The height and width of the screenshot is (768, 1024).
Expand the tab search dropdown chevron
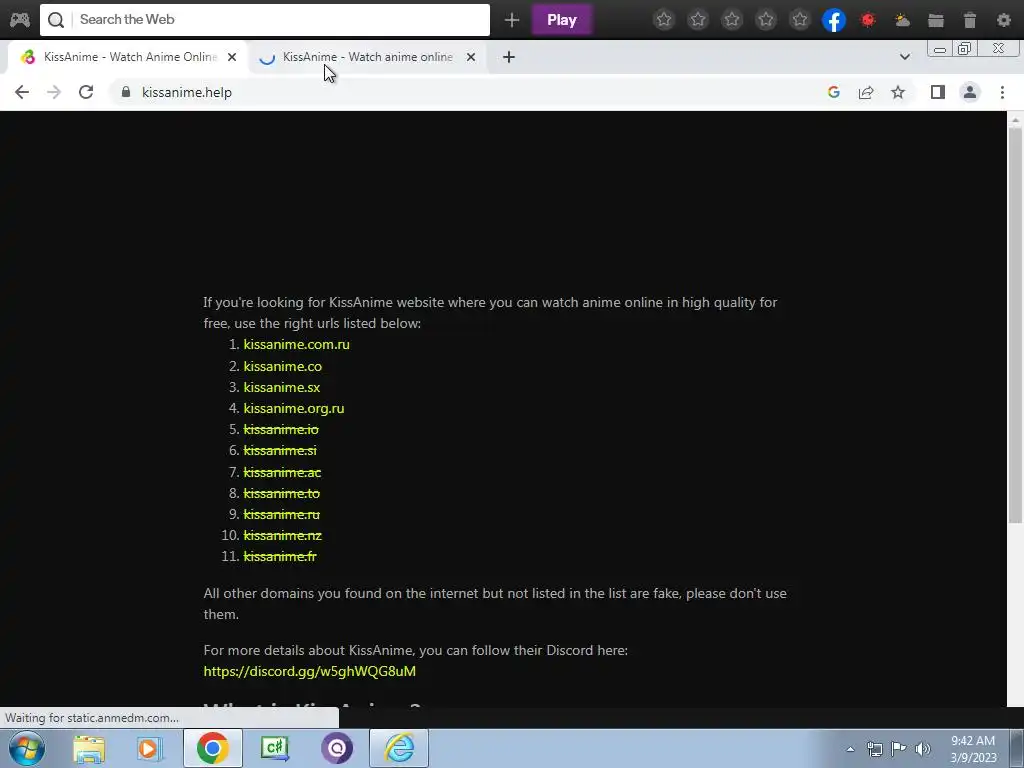(904, 57)
